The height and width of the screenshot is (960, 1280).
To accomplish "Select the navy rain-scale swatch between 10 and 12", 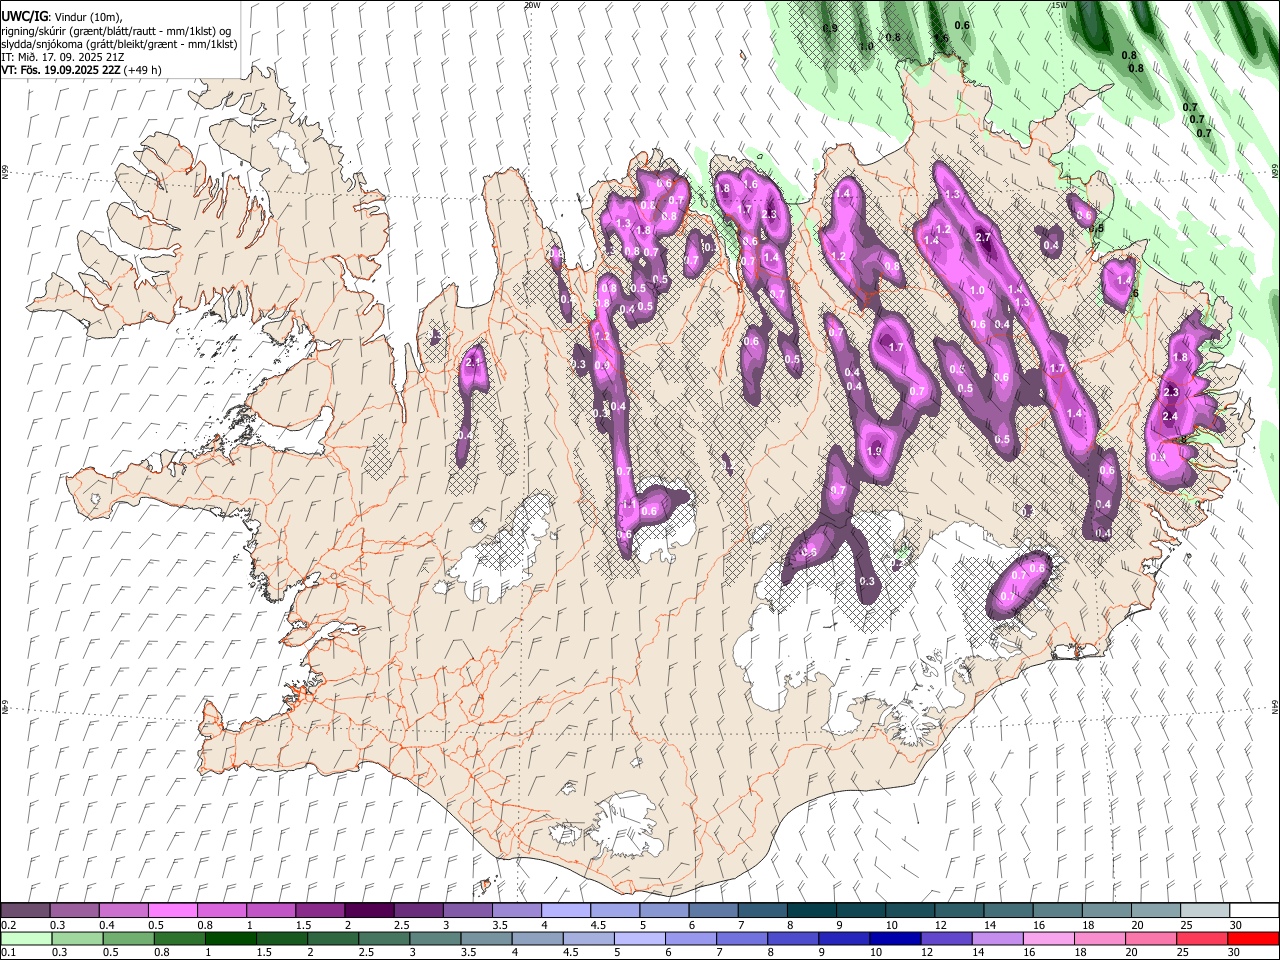I will click(896, 938).
